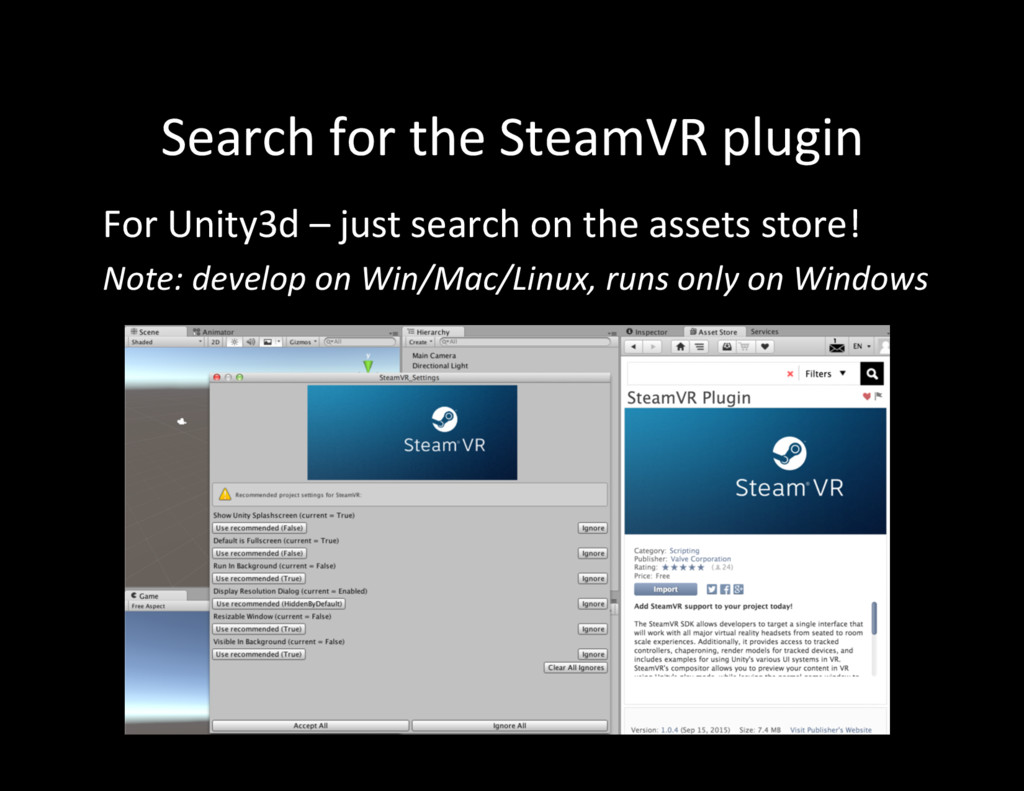The width and height of the screenshot is (1024, 791).
Task: Toggle Scene view effects image icon
Action: [x=267, y=342]
